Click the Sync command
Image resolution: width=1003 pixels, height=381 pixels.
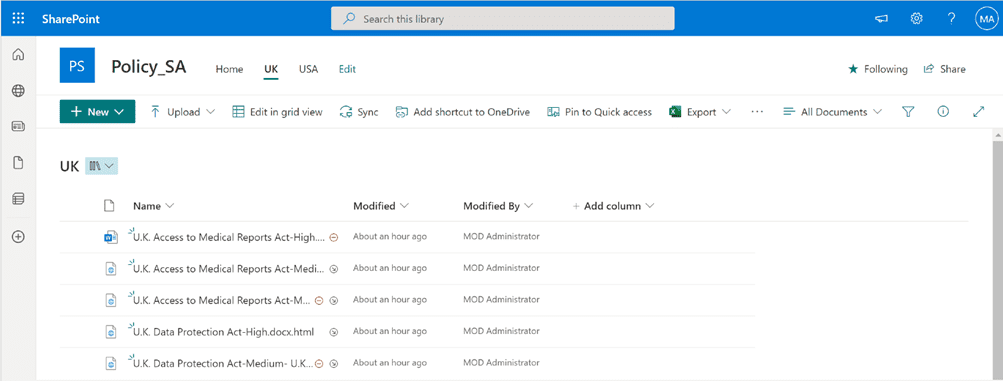coord(359,112)
